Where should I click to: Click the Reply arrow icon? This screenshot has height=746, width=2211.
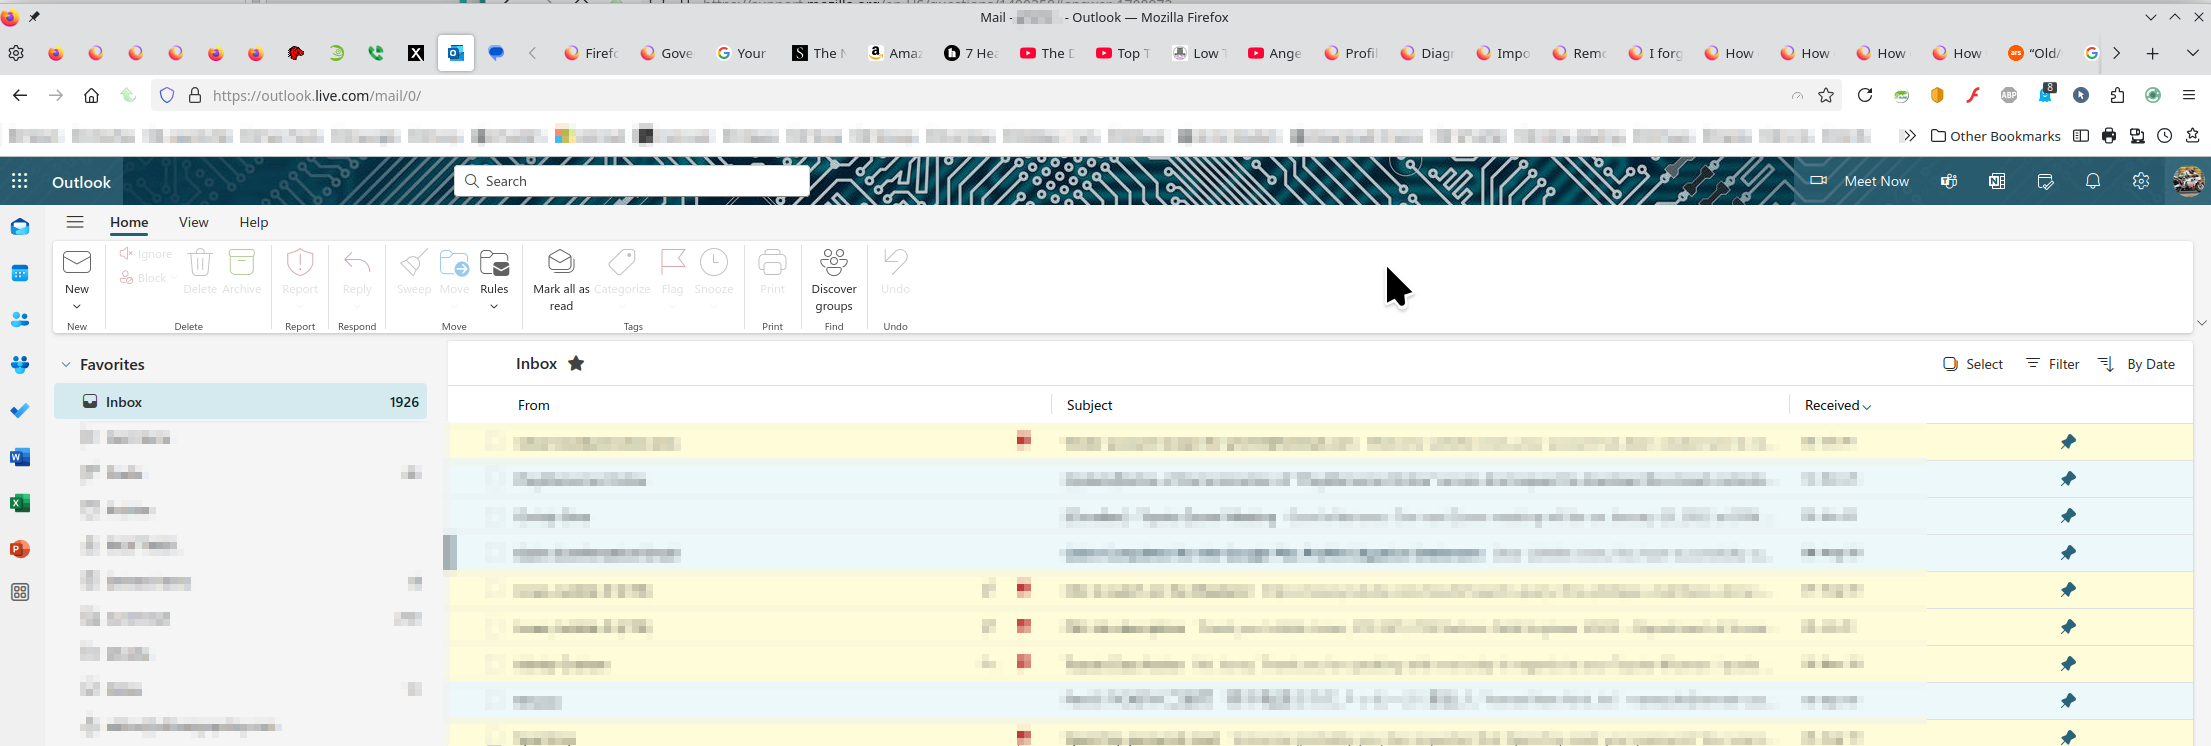357,262
